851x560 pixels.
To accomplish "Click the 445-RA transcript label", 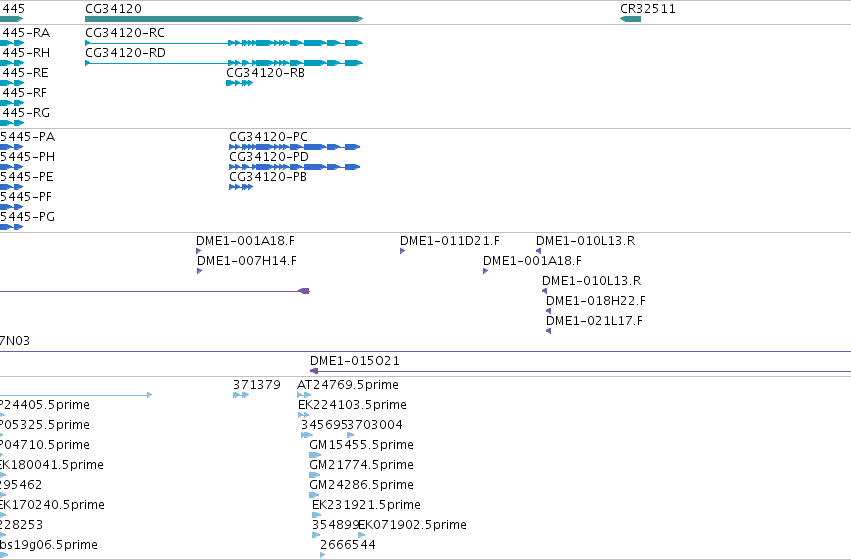I will pos(26,33).
